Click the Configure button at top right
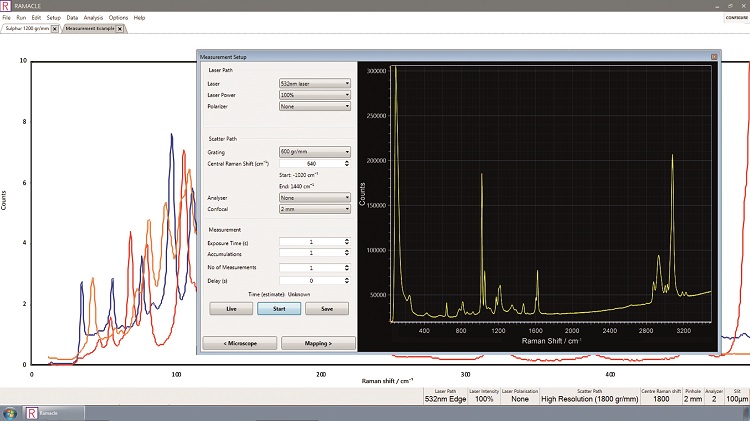 pos(737,18)
